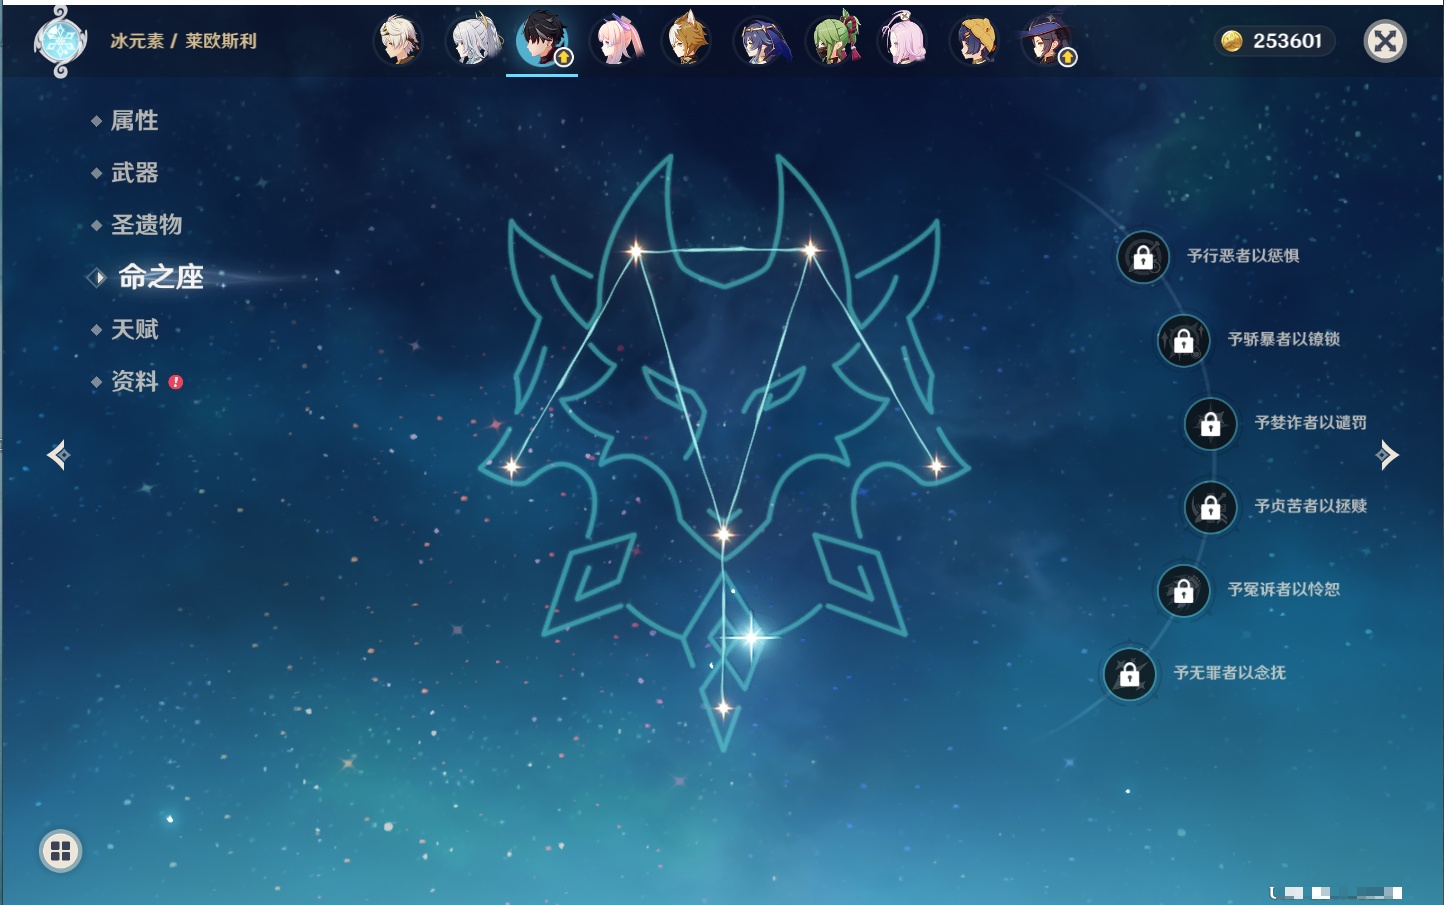Close the character screen with X button

click(1385, 41)
